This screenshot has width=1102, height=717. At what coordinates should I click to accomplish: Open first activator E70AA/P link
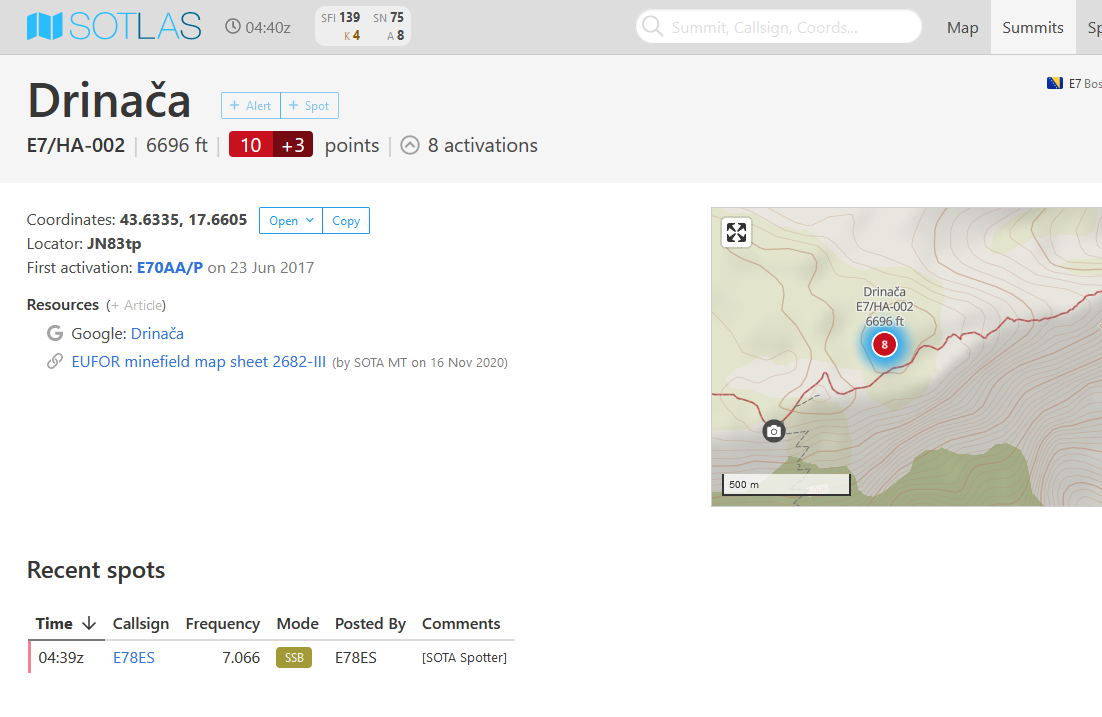pyautogui.click(x=170, y=268)
